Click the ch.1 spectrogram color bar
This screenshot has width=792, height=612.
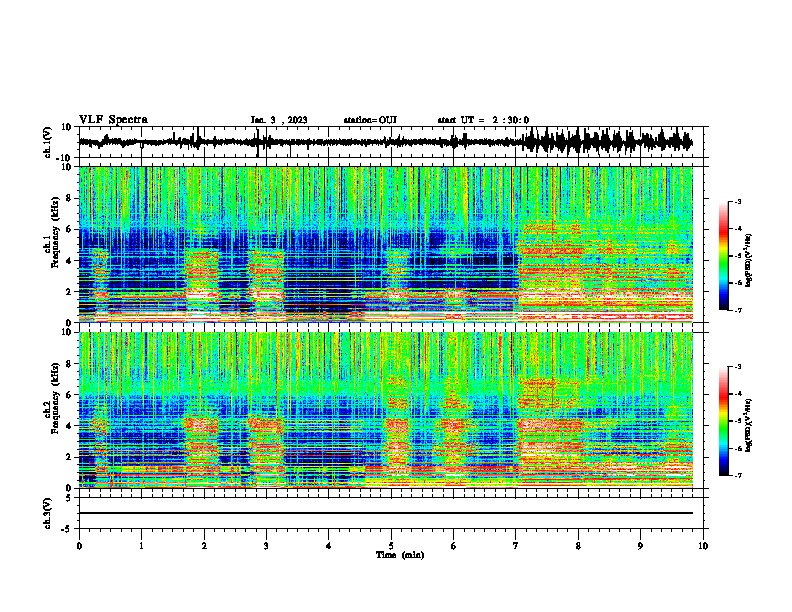(723, 256)
